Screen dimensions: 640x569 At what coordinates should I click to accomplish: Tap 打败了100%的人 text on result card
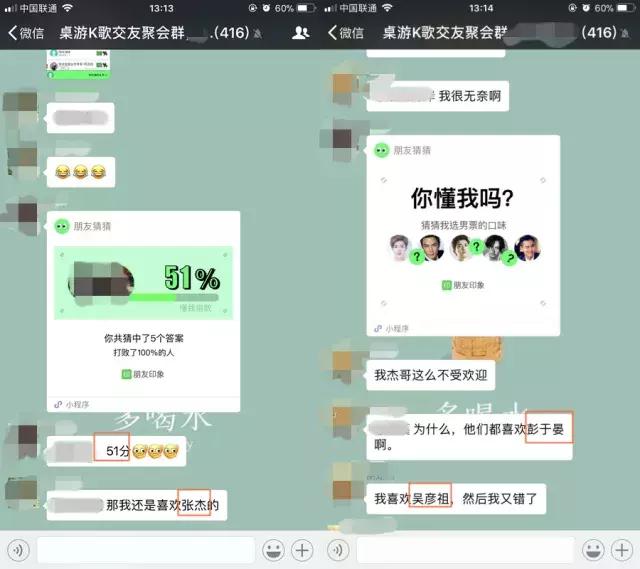(x=144, y=353)
